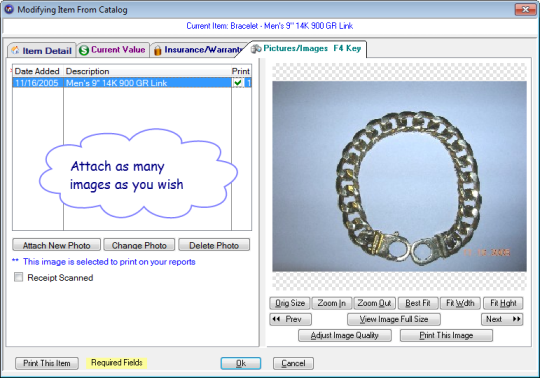Click the Description column header

[x=147, y=71]
